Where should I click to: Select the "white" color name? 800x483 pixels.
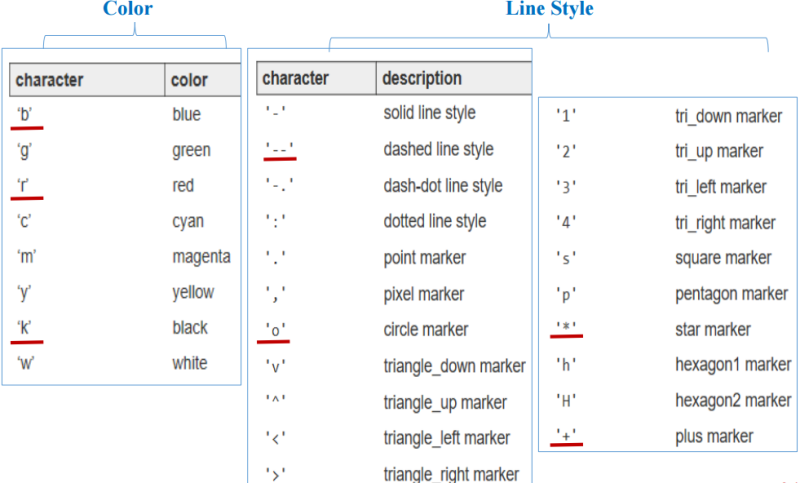(x=190, y=363)
